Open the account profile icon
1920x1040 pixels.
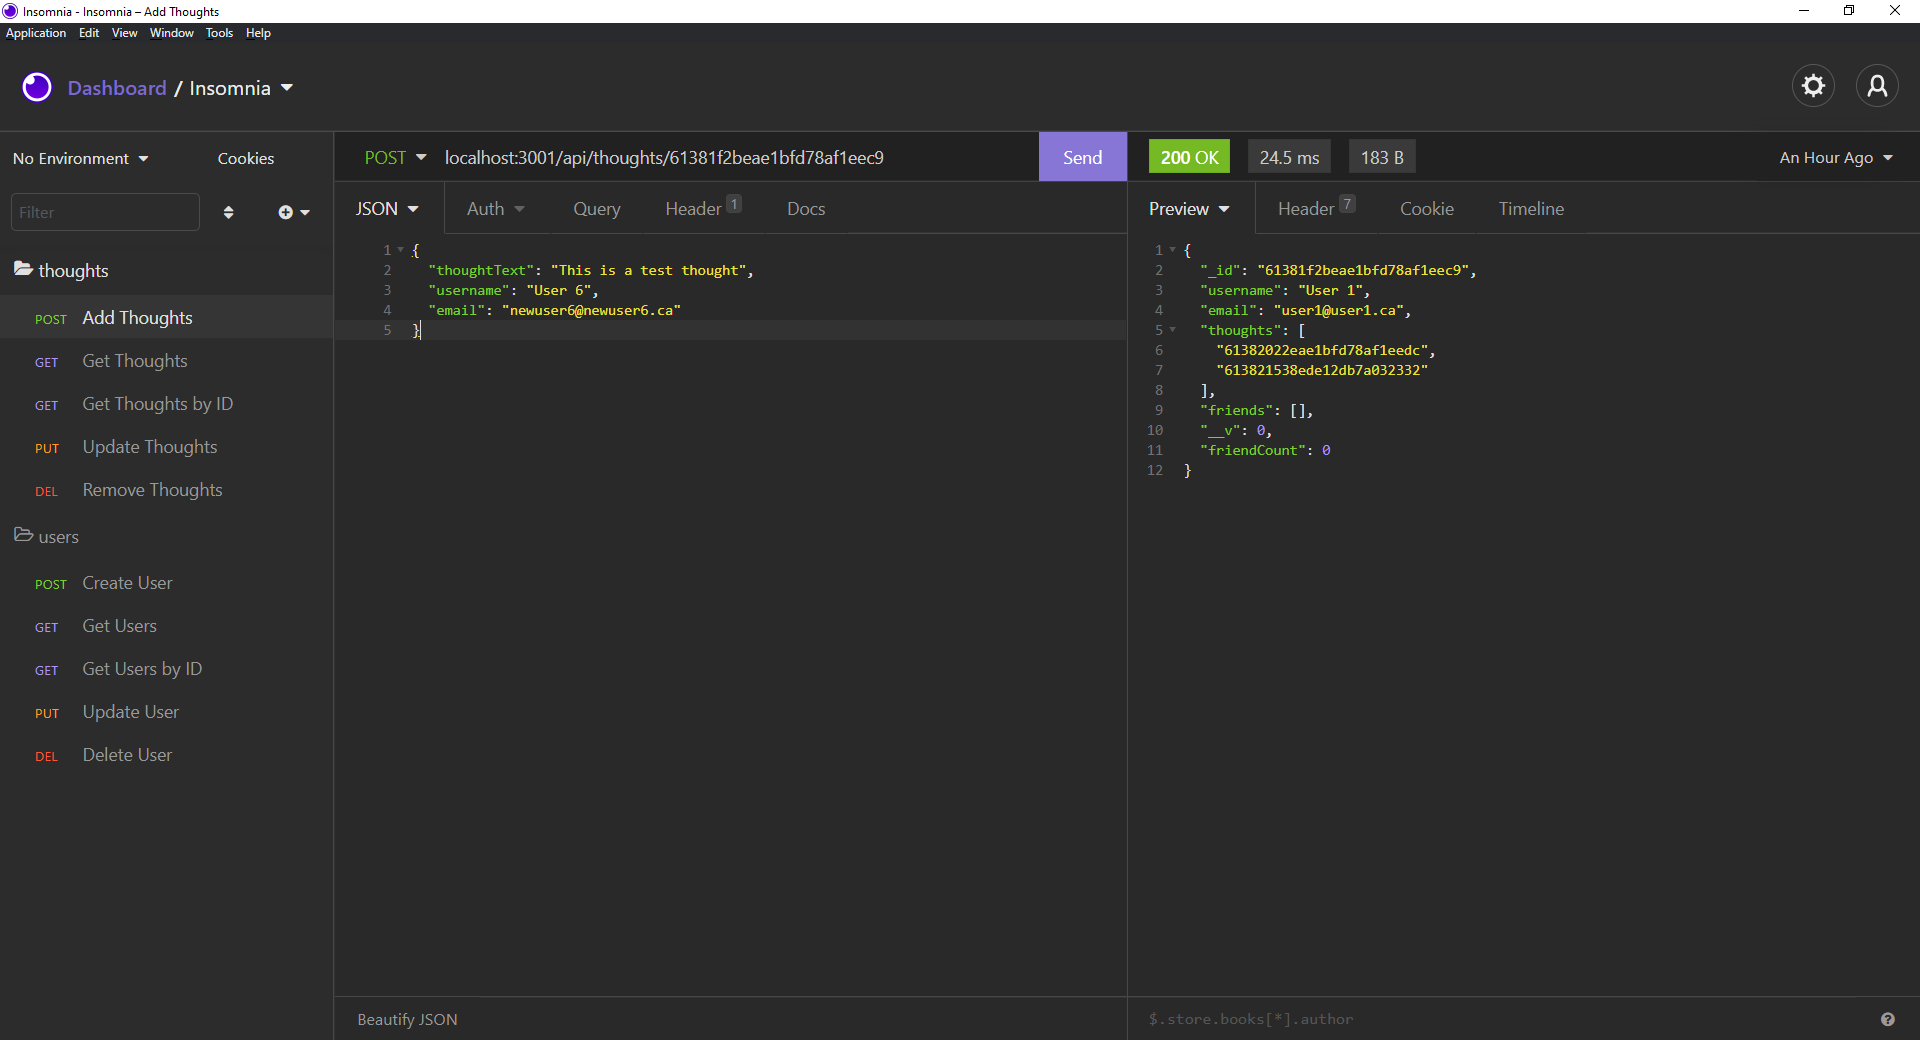1877,86
